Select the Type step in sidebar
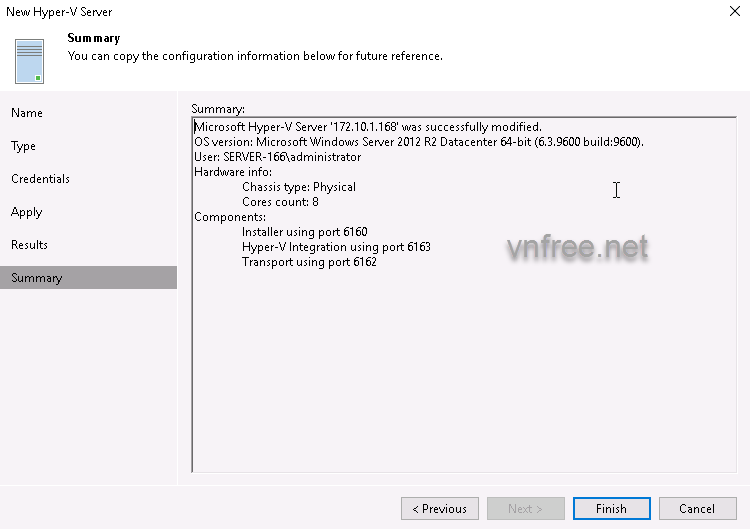The image size is (750, 529). pos(24,146)
